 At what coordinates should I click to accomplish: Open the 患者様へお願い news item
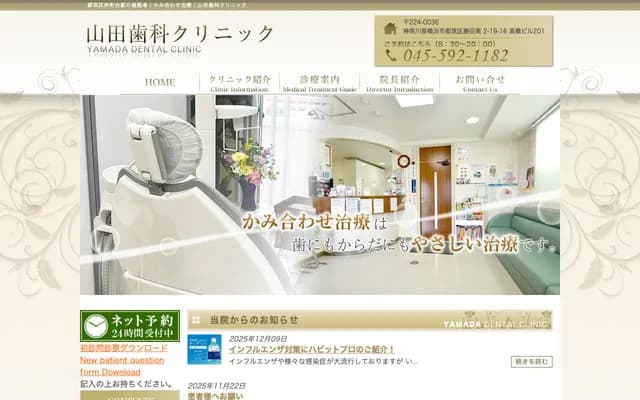[216, 396]
